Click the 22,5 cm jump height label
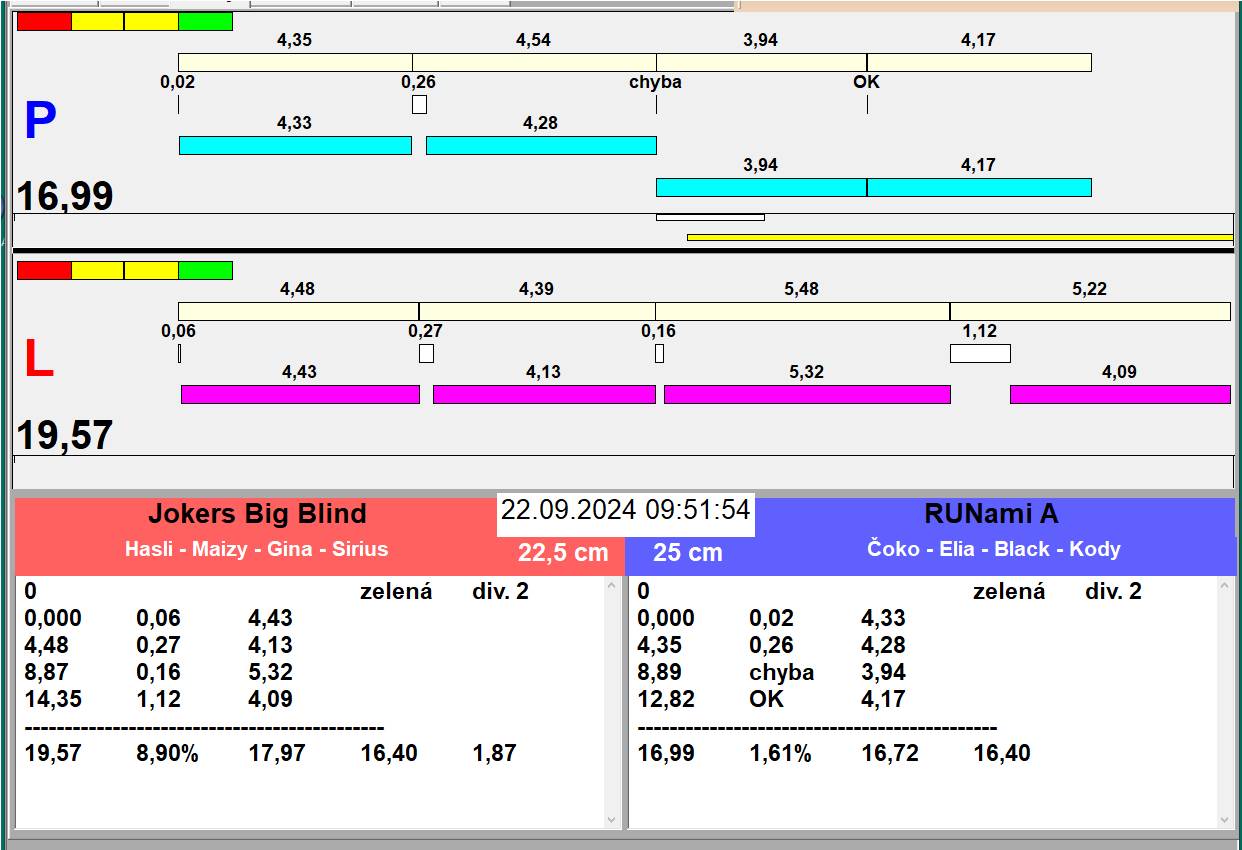Viewport: 1242px width, 850px height. point(563,552)
